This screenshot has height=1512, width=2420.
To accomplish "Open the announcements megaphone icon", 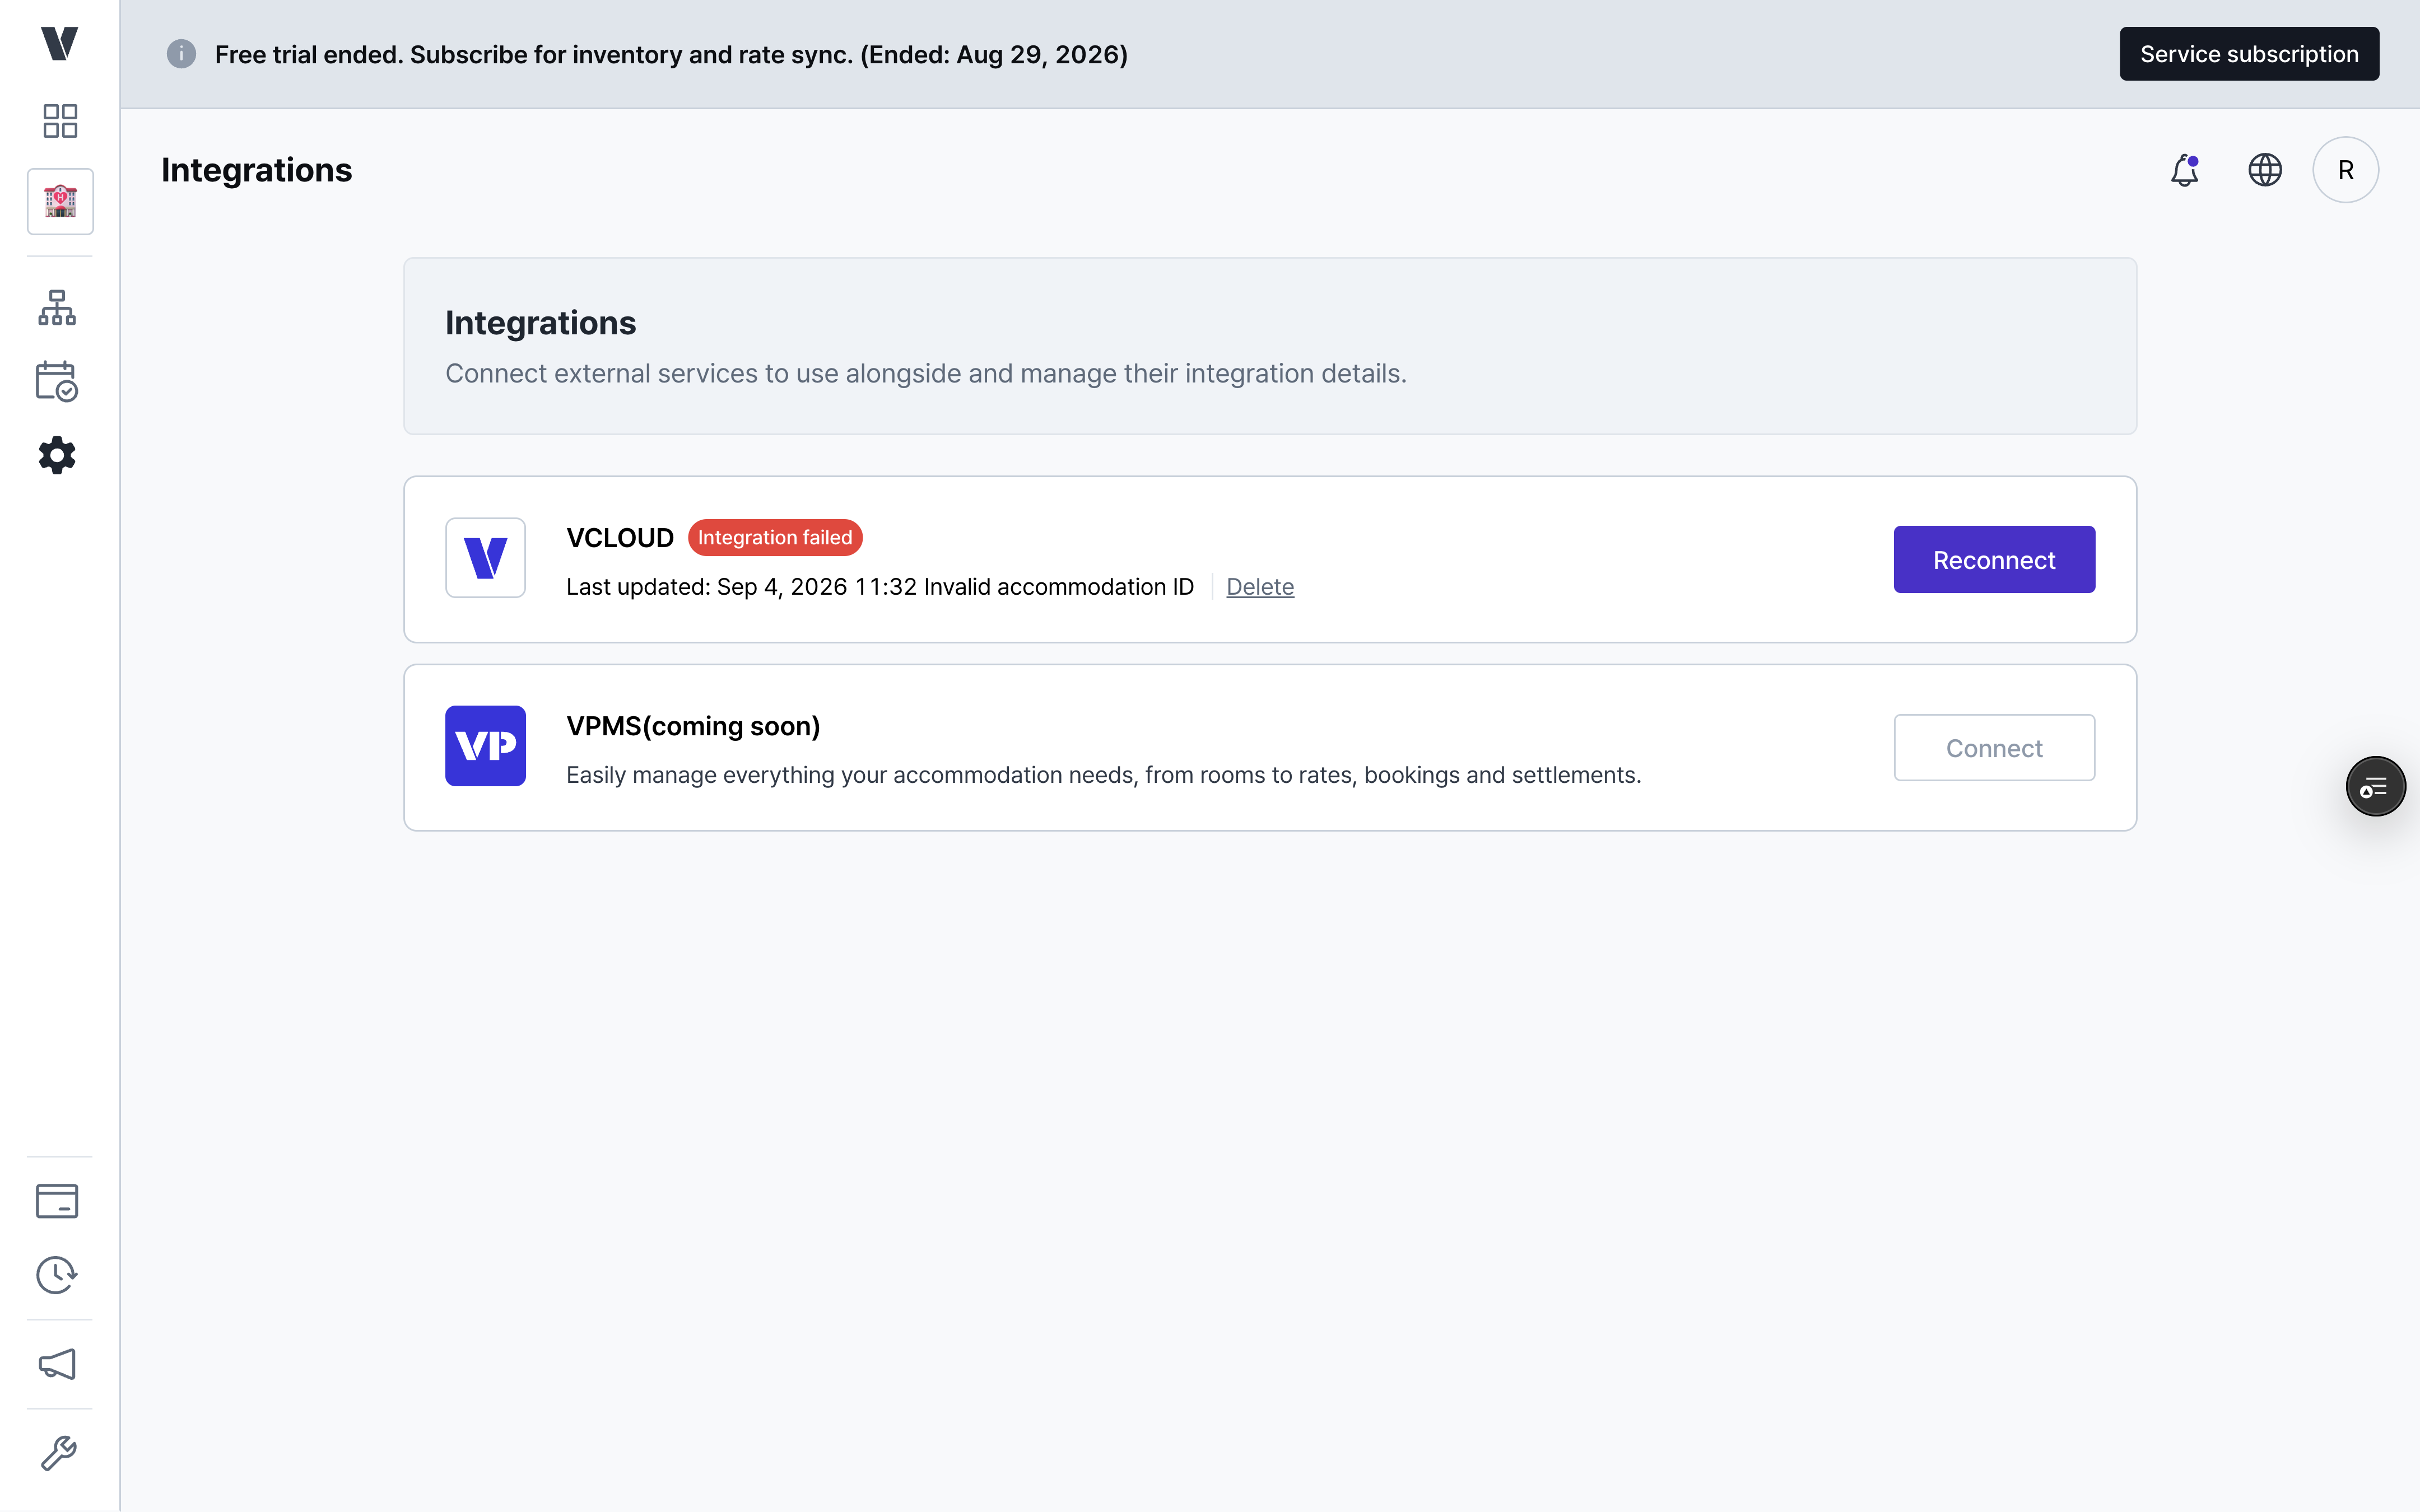I will pos(57,1364).
